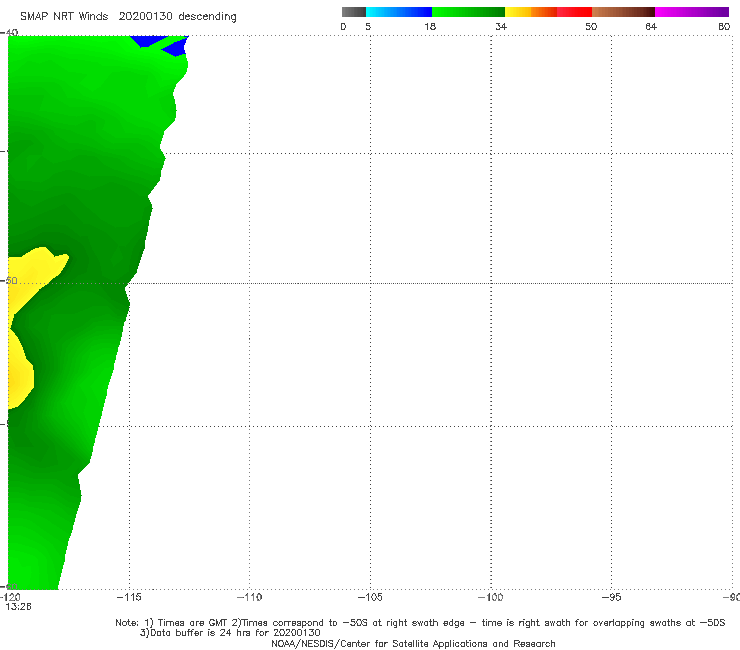
Task: Click the color bar label '34'
Action: point(501,26)
